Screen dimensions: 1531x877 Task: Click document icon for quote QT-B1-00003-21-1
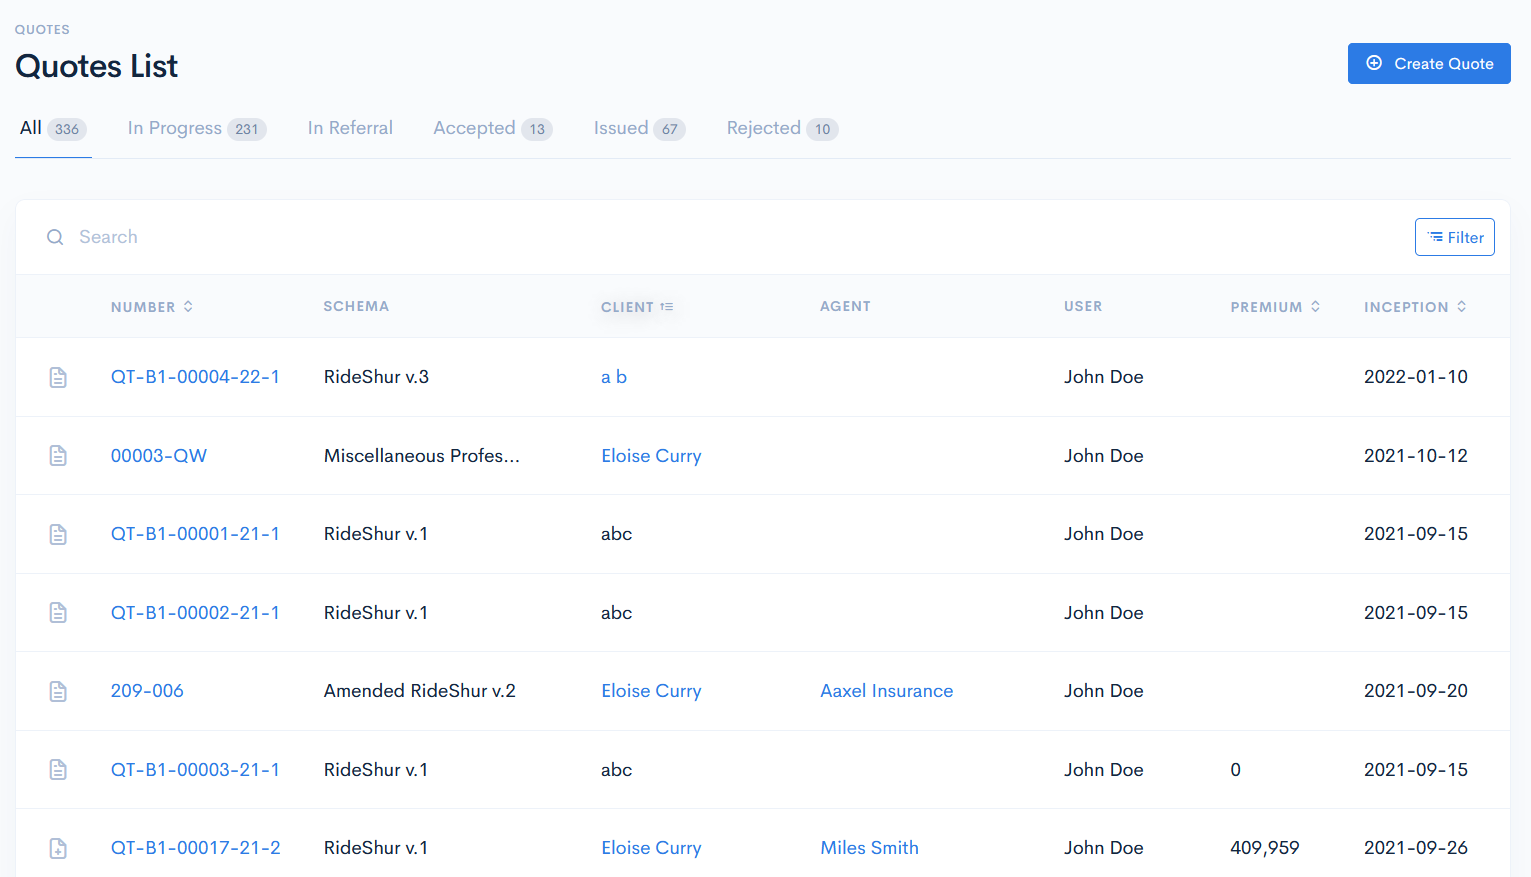click(58, 770)
